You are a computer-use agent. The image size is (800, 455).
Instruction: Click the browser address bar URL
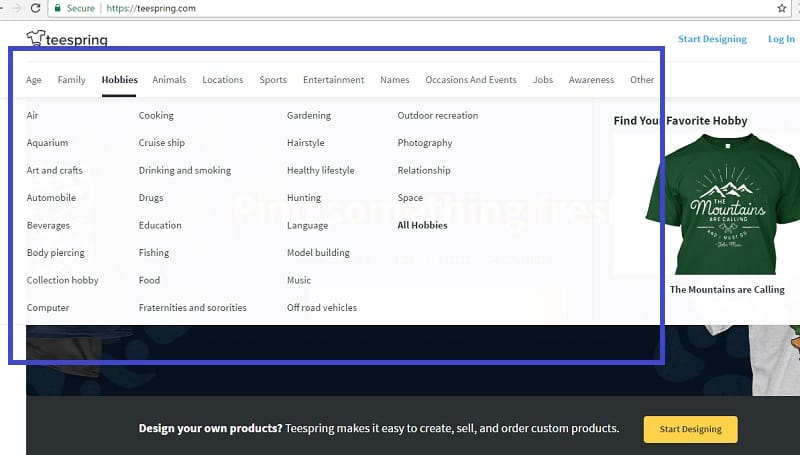pos(148,8)
